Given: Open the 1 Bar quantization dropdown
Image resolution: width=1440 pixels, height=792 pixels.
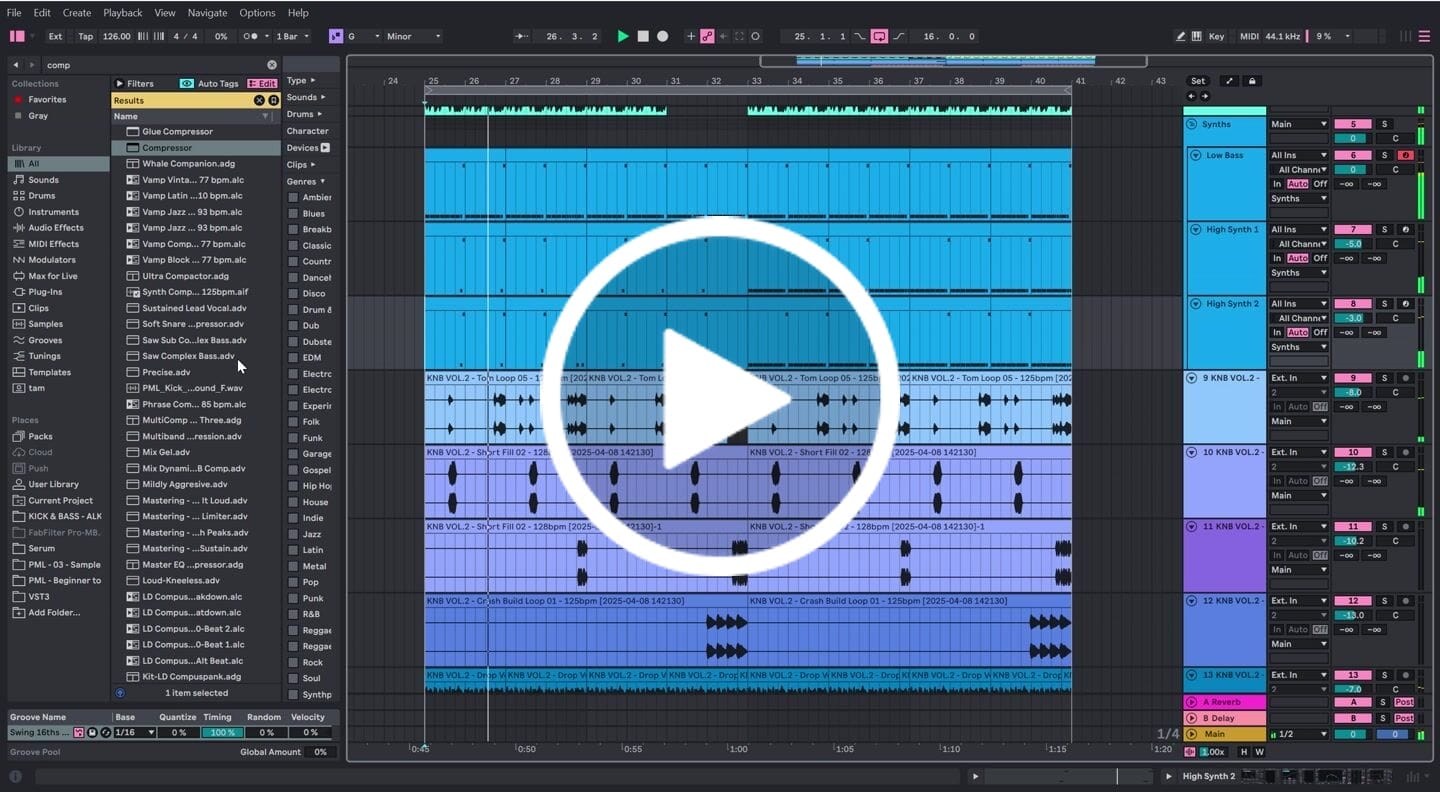Looking at the screenshot, I should click(x=291, y=36).
